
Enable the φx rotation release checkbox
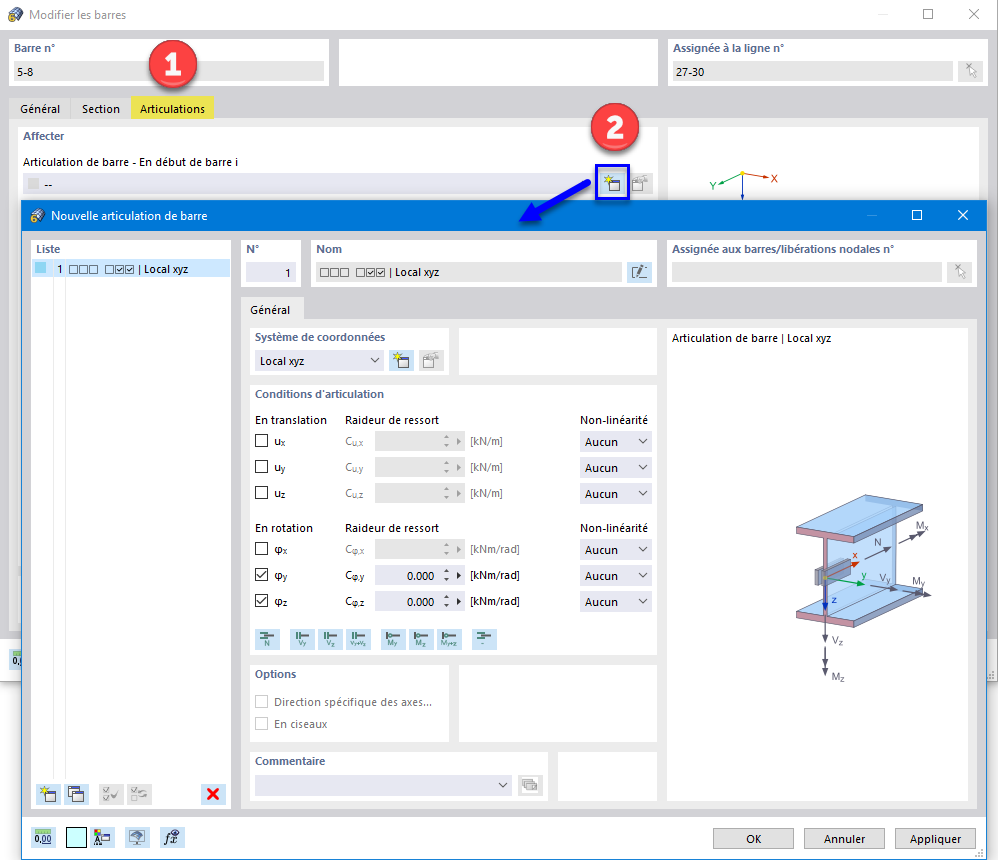click(x=261, y=549)
